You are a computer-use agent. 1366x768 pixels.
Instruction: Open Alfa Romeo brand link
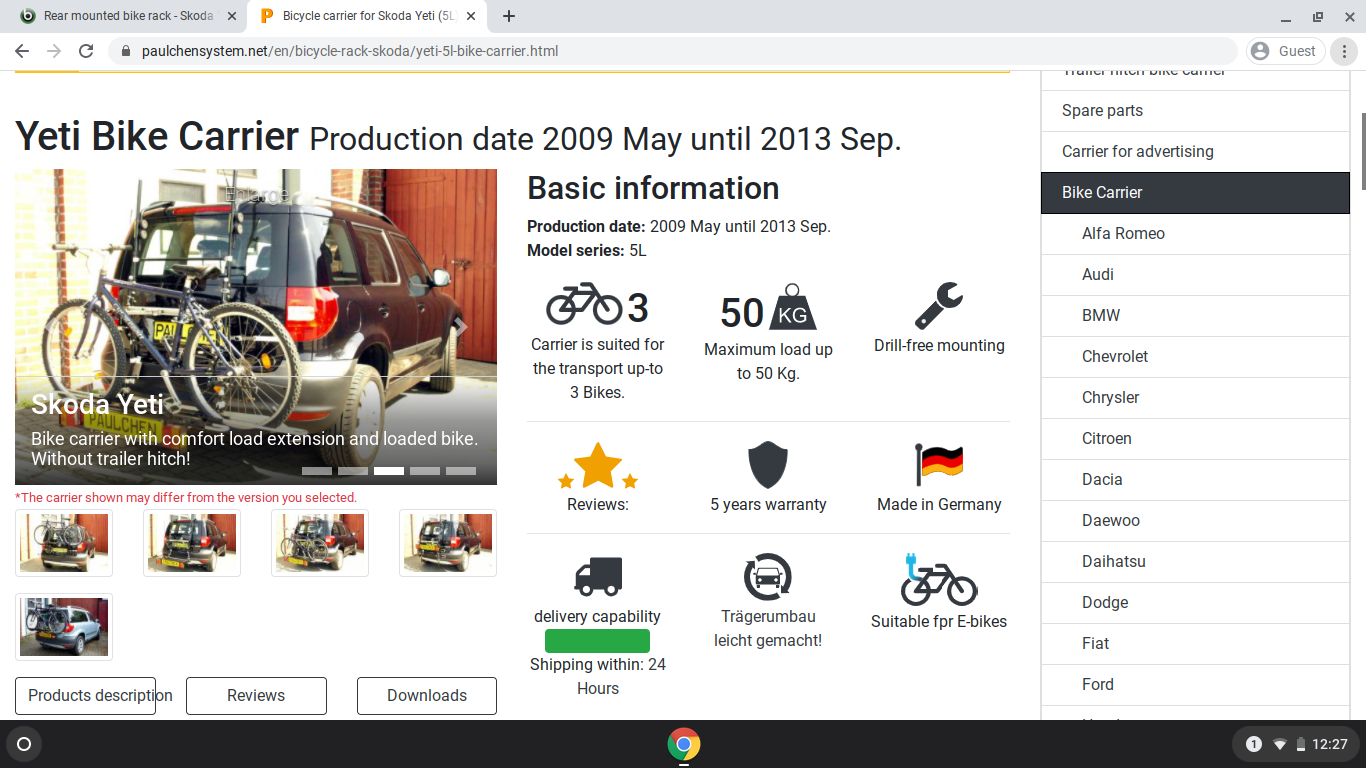(x=1195, y=234)
